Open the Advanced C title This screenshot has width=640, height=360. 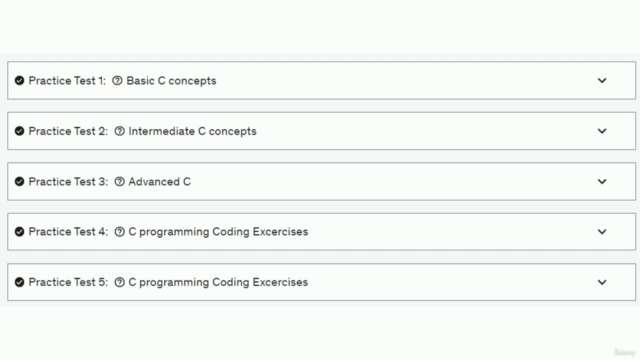(x=159, y=182)
